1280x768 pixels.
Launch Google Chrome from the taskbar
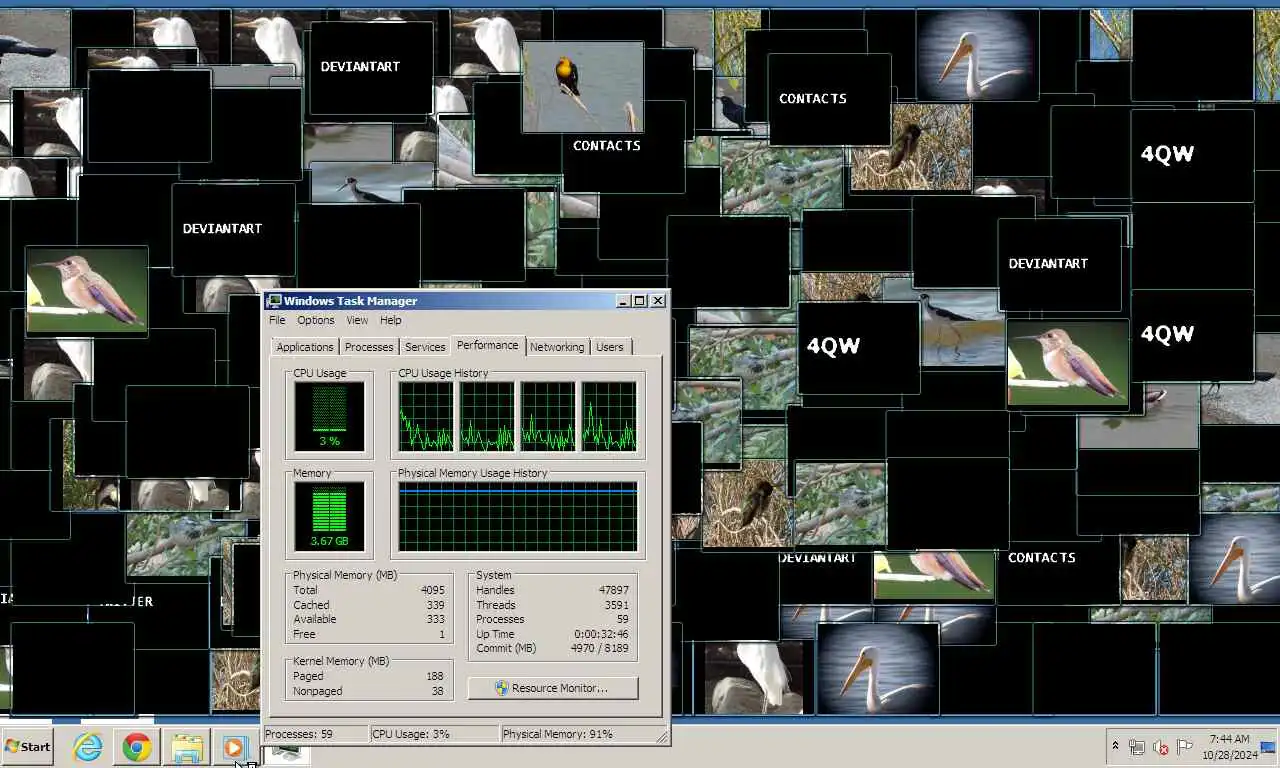[137, 747]
